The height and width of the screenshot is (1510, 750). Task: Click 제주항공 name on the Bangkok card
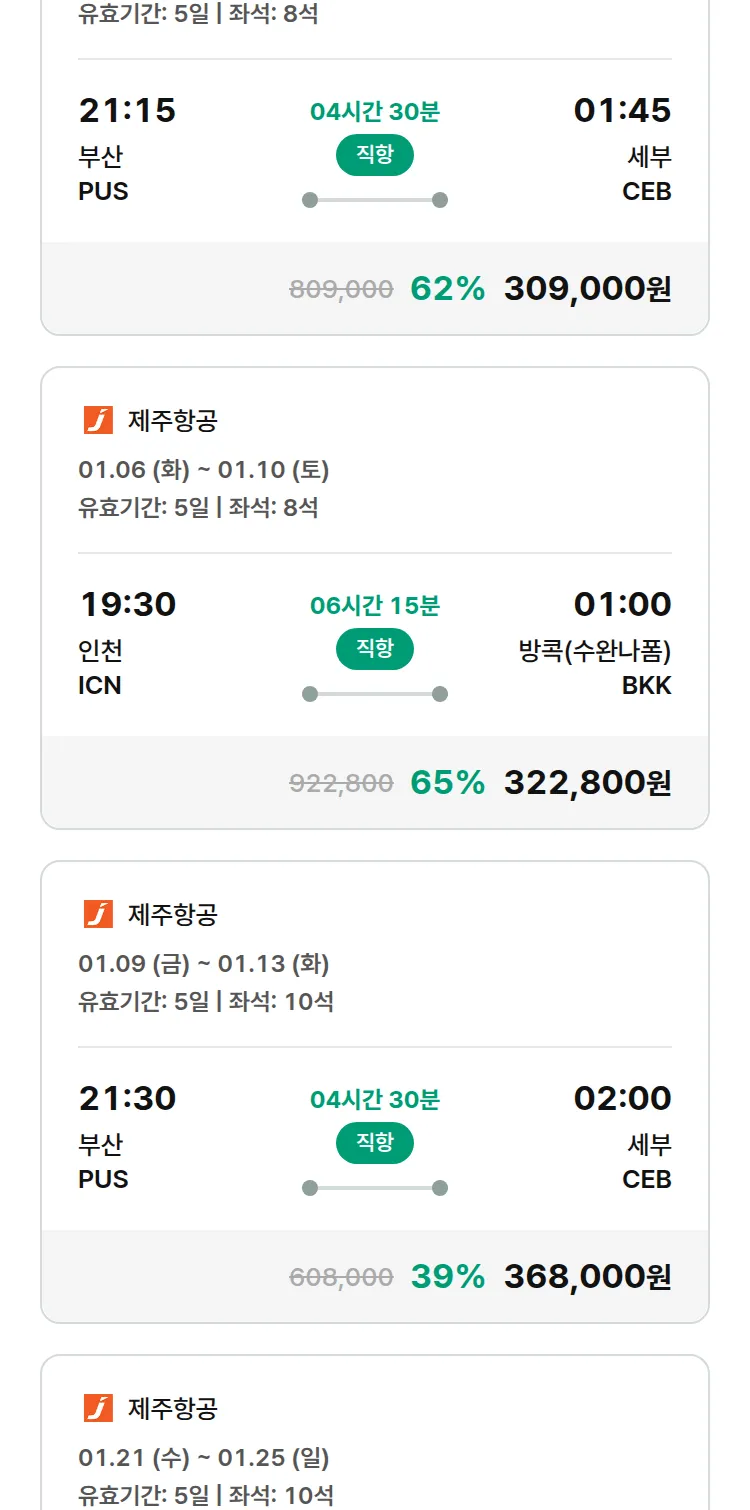coord(172,421)
